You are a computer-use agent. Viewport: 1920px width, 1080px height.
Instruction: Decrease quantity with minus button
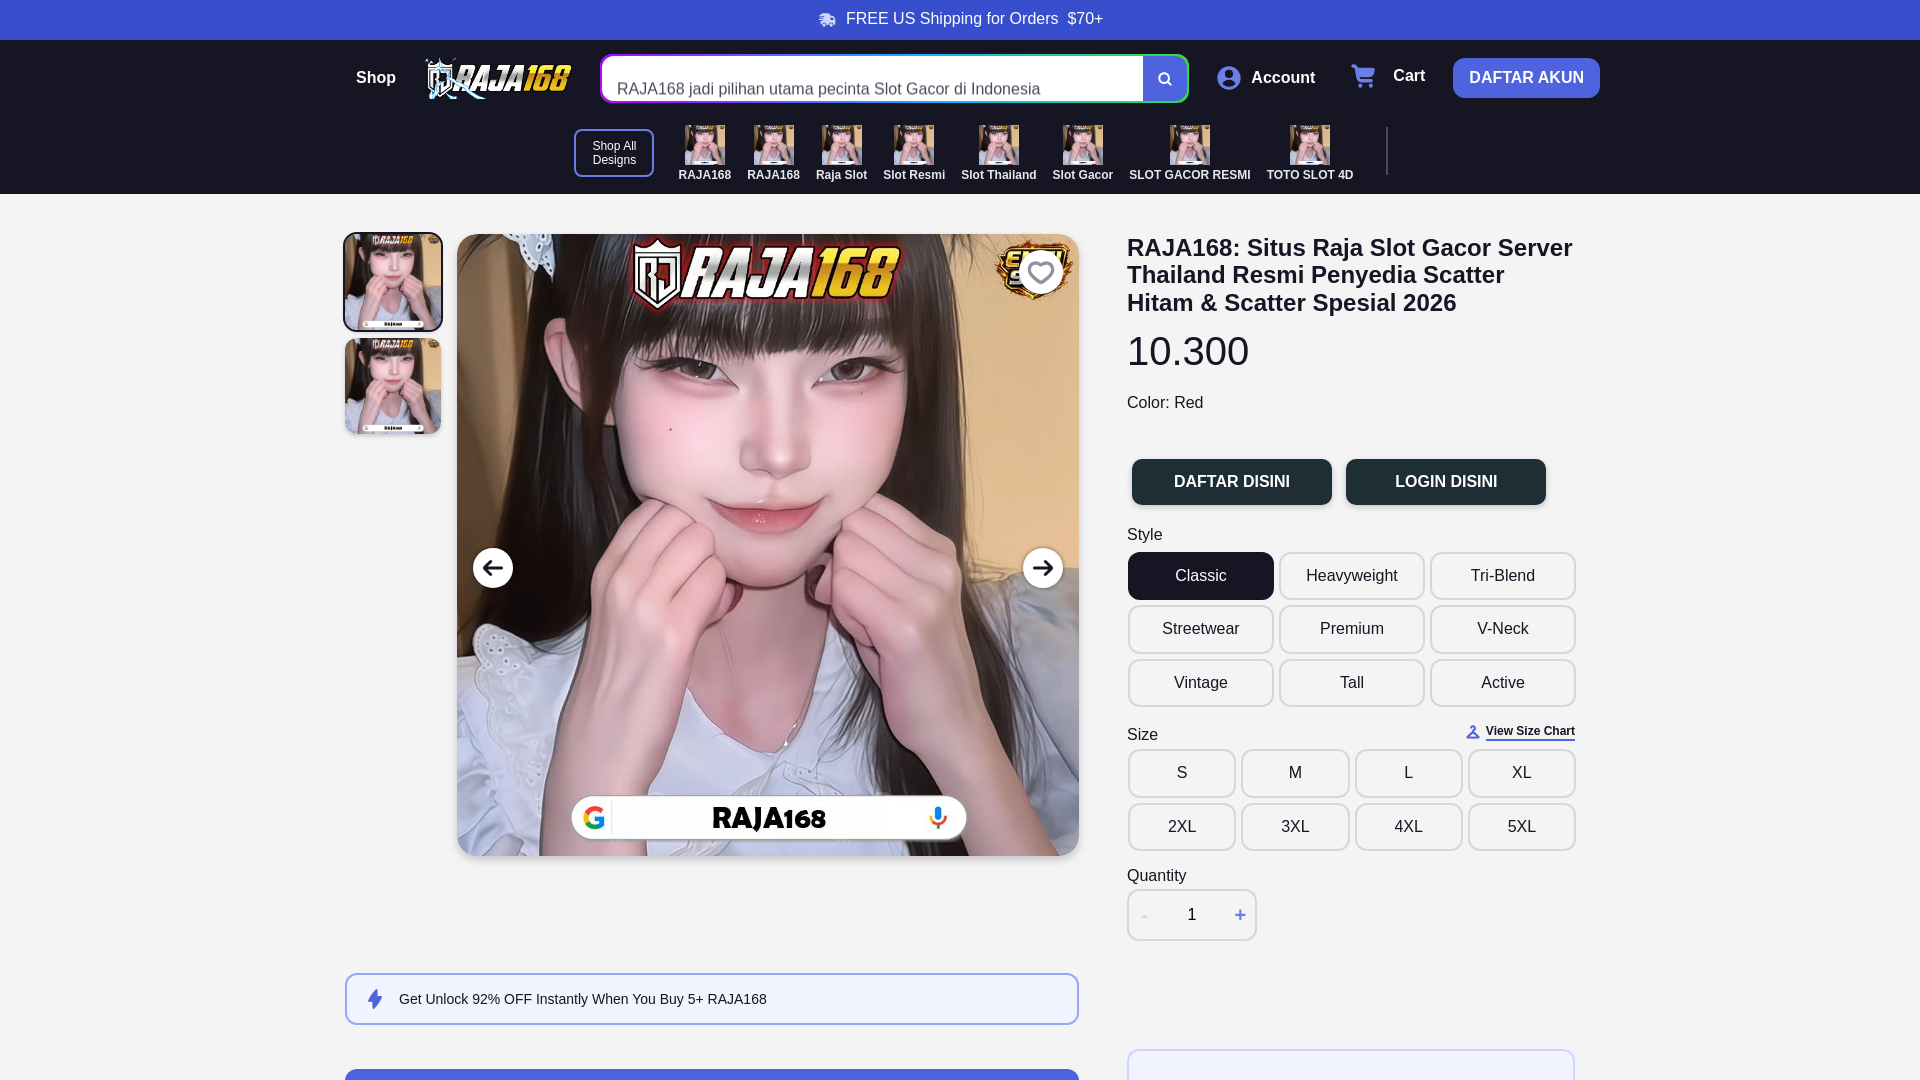click(1145, 915)
